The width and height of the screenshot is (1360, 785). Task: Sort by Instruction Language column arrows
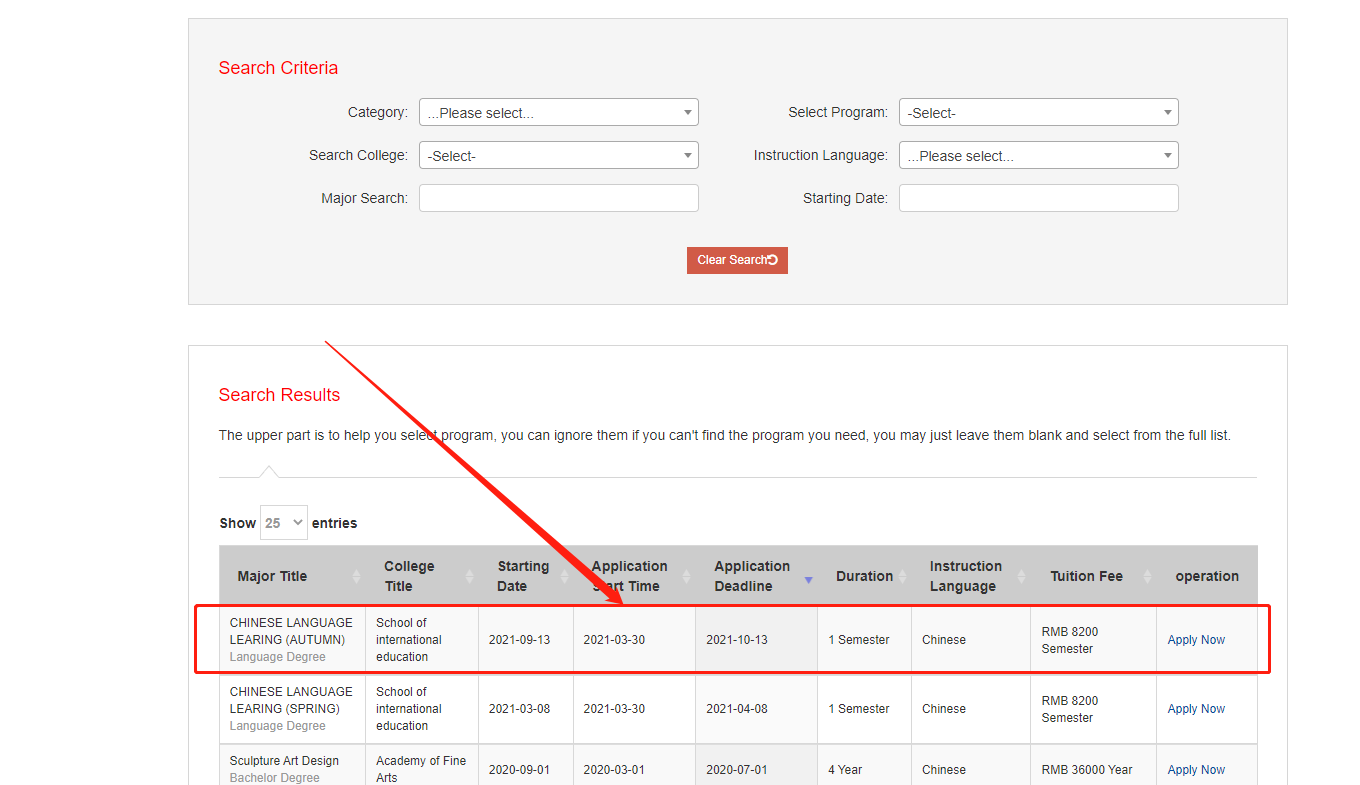1021,577
